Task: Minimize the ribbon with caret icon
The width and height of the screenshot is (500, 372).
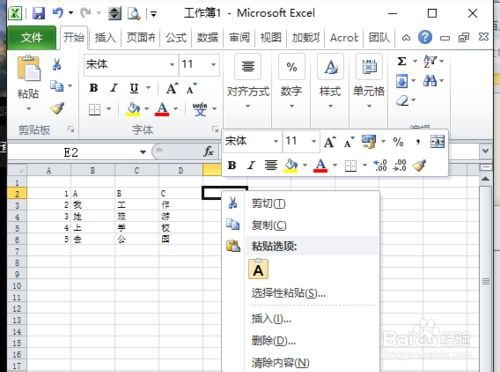Action: coord(406,38)
